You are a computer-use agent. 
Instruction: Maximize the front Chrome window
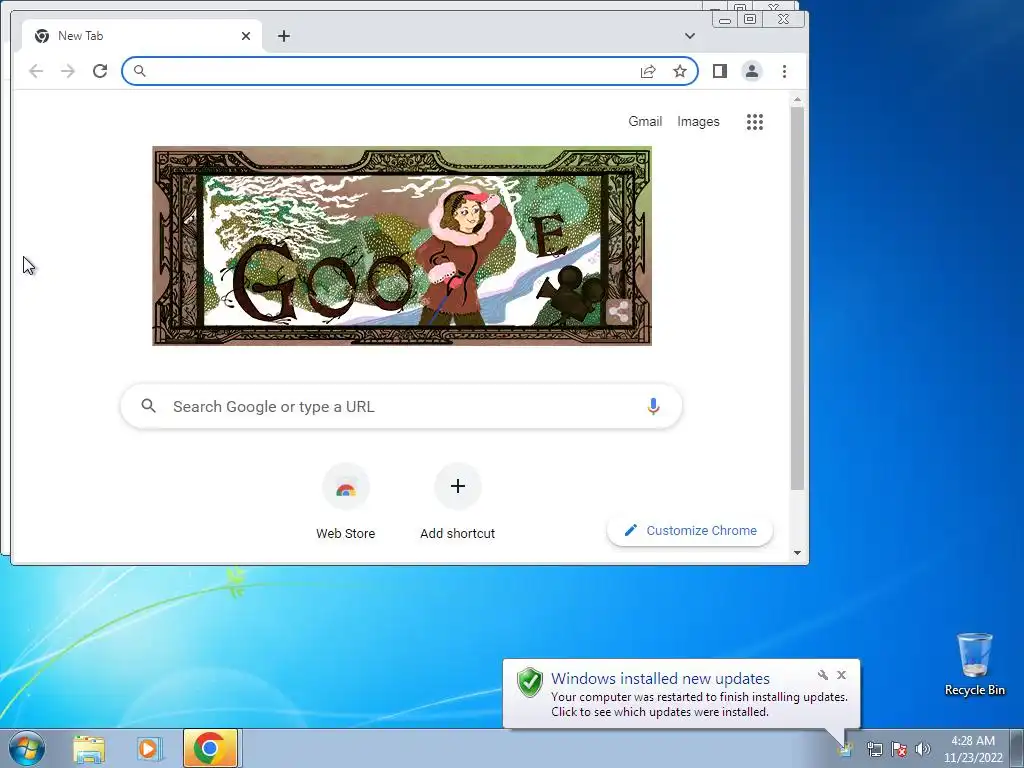coord(750,20)
